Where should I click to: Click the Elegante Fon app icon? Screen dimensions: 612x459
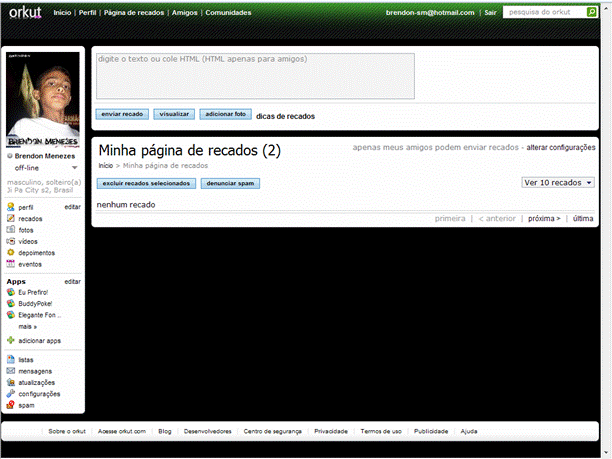click(11, 315)
